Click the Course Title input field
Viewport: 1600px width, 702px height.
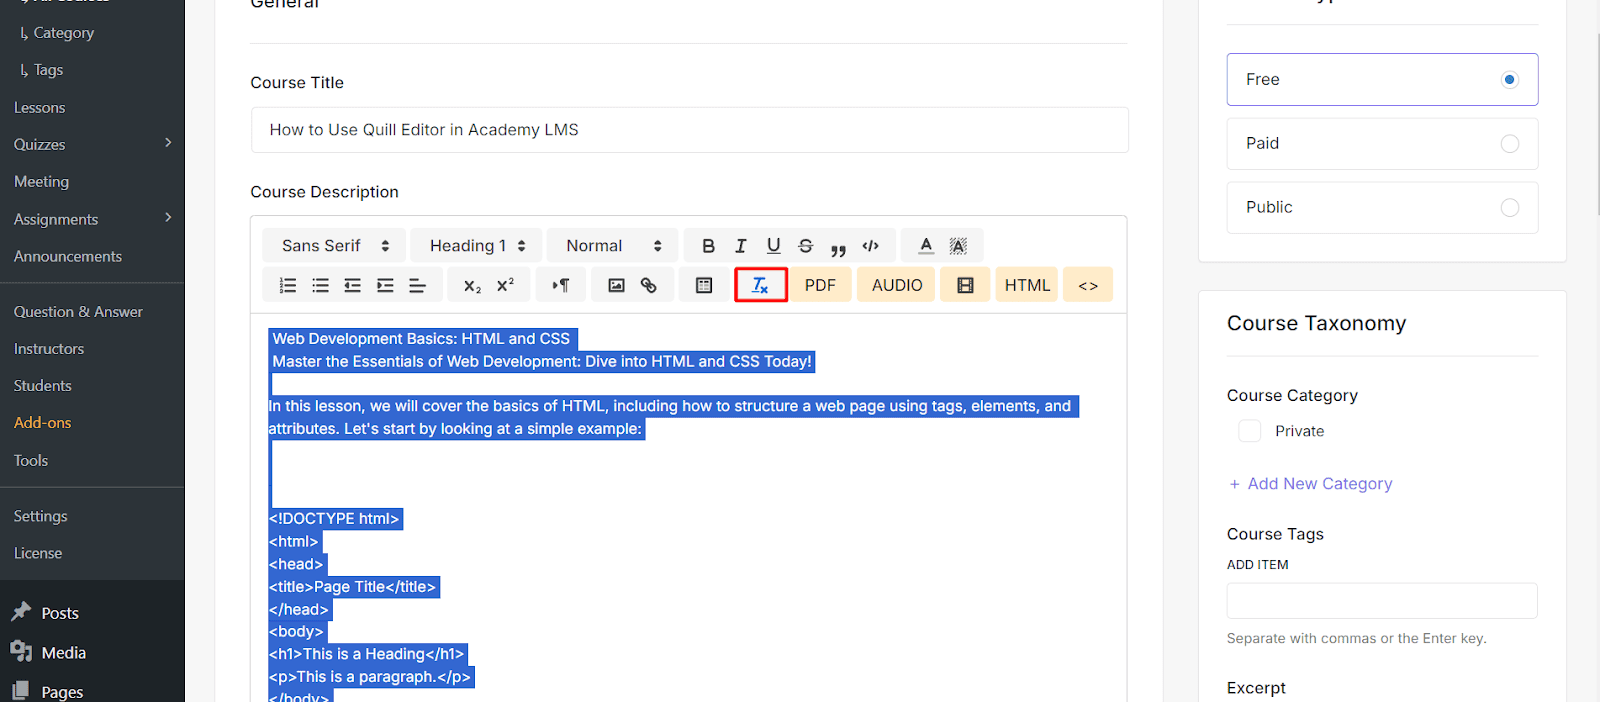[x=690, y=130]
